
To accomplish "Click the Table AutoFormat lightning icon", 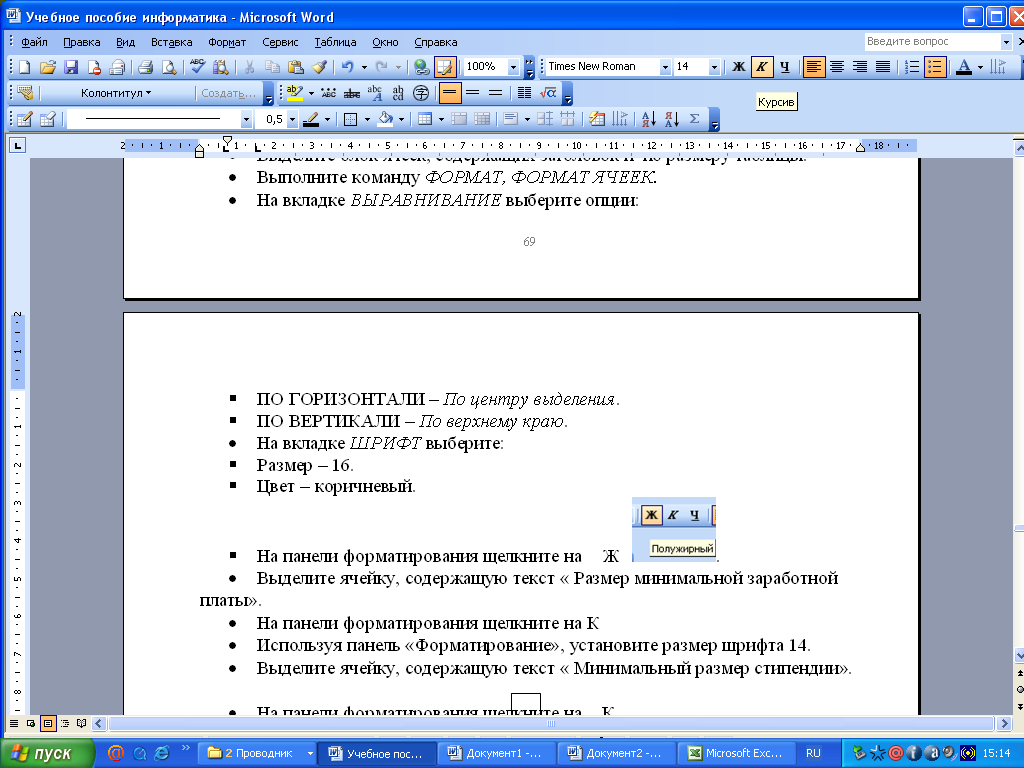I will [596, 119].
